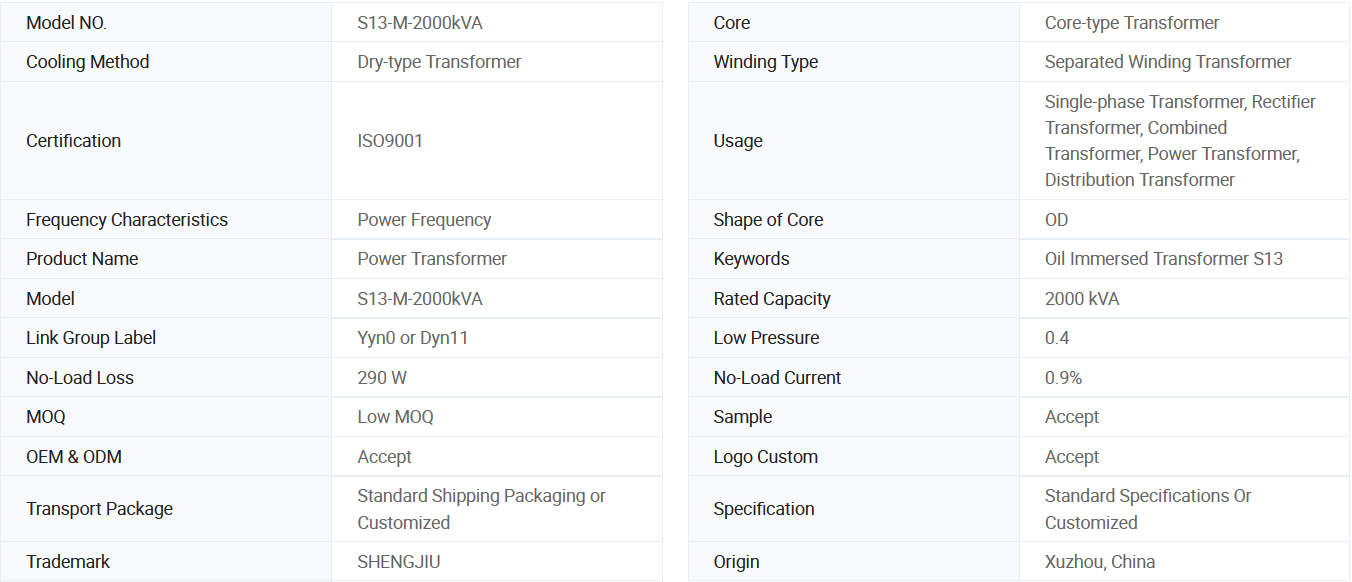Click the "OEM & ODM" label

pos(74,457)
